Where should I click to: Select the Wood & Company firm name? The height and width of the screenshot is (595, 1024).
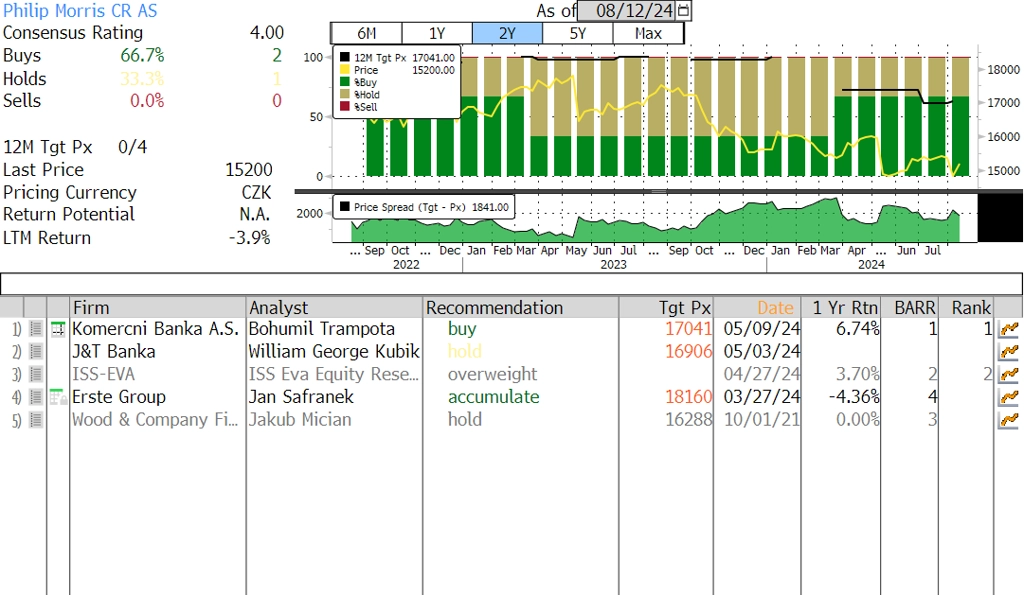tap(155, 420)
